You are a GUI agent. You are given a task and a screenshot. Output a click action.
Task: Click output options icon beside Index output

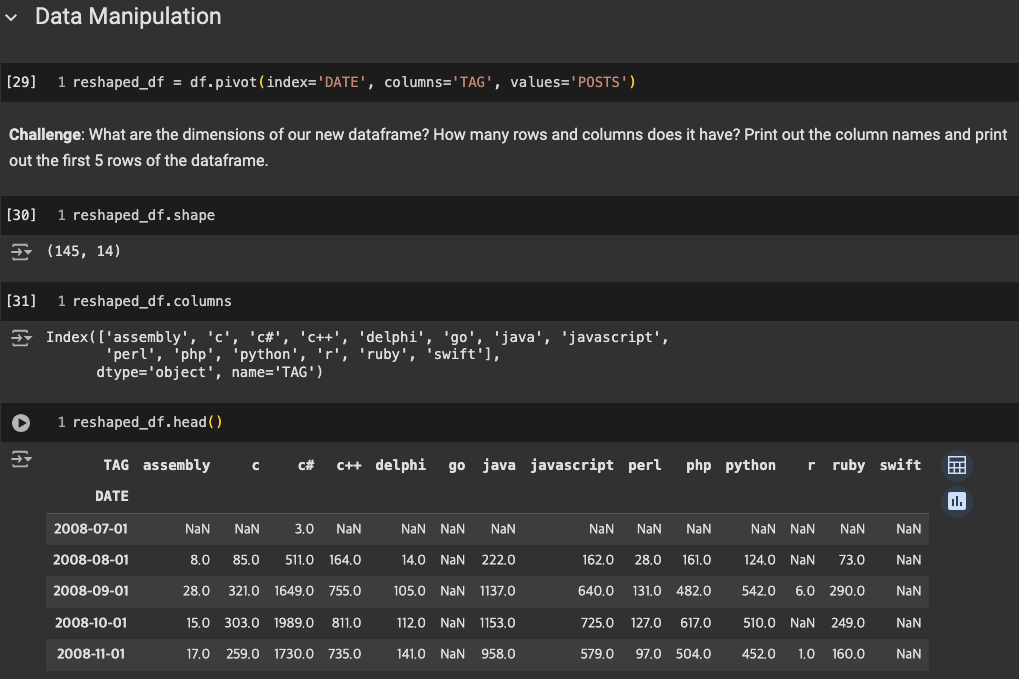[20, 338]
